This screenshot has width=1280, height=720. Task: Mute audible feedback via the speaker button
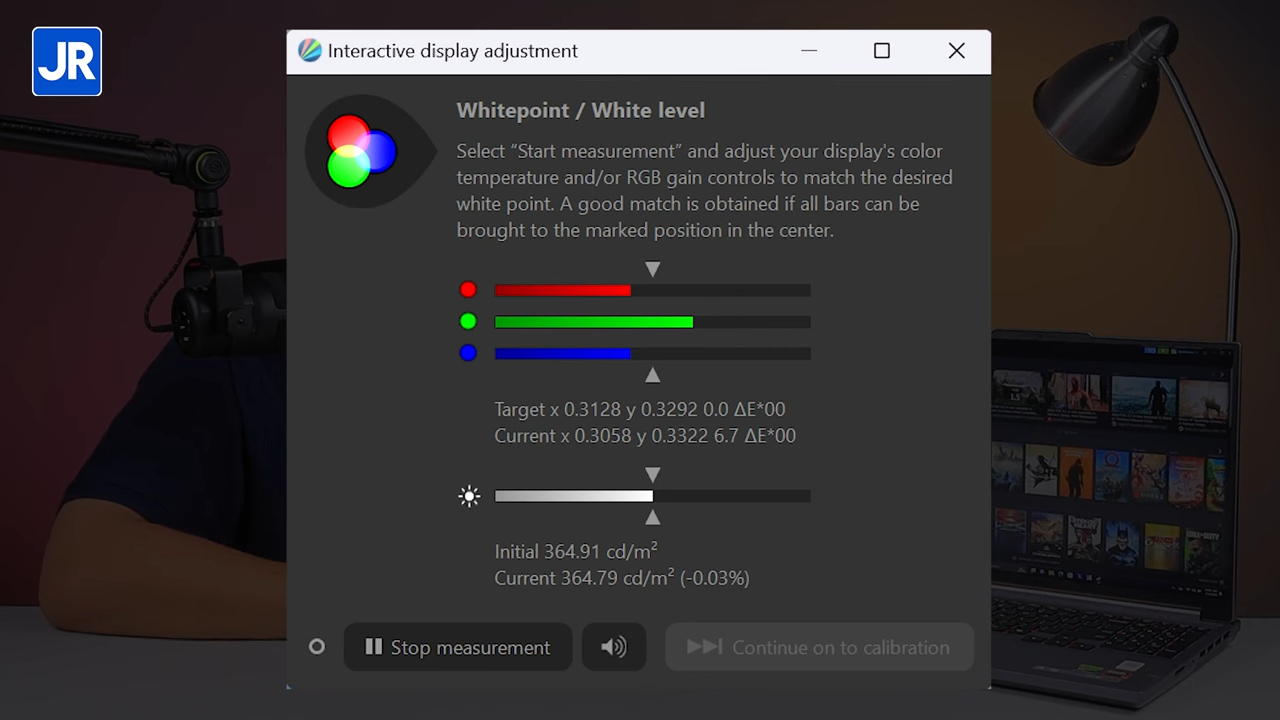(x=613, y=647)
